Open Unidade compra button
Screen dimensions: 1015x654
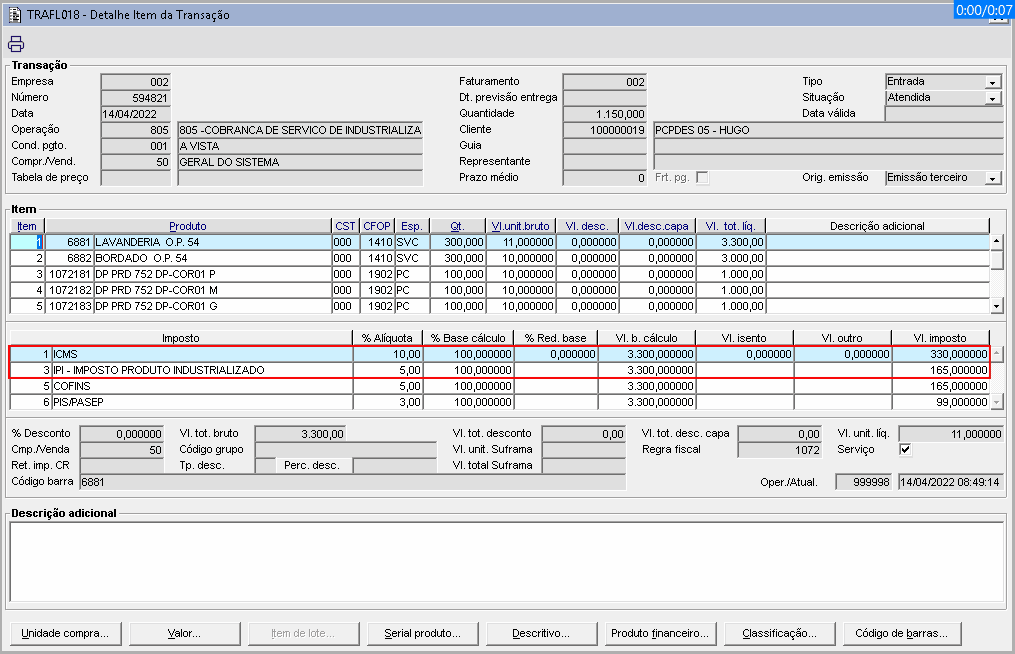[65, 633]
